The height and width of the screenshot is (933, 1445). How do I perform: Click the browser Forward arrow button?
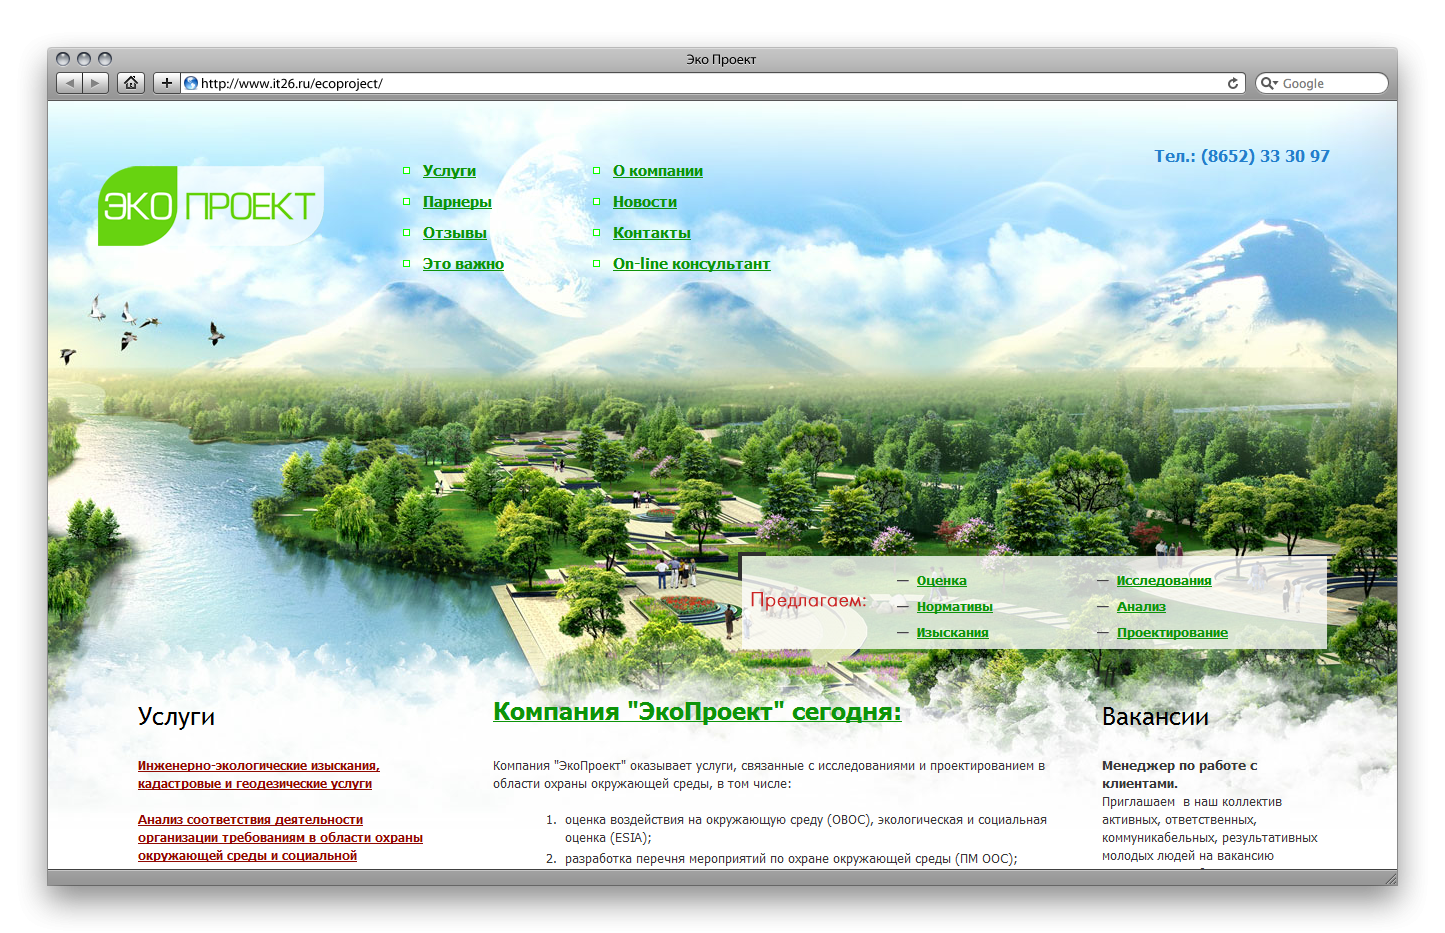coord(95,83)
